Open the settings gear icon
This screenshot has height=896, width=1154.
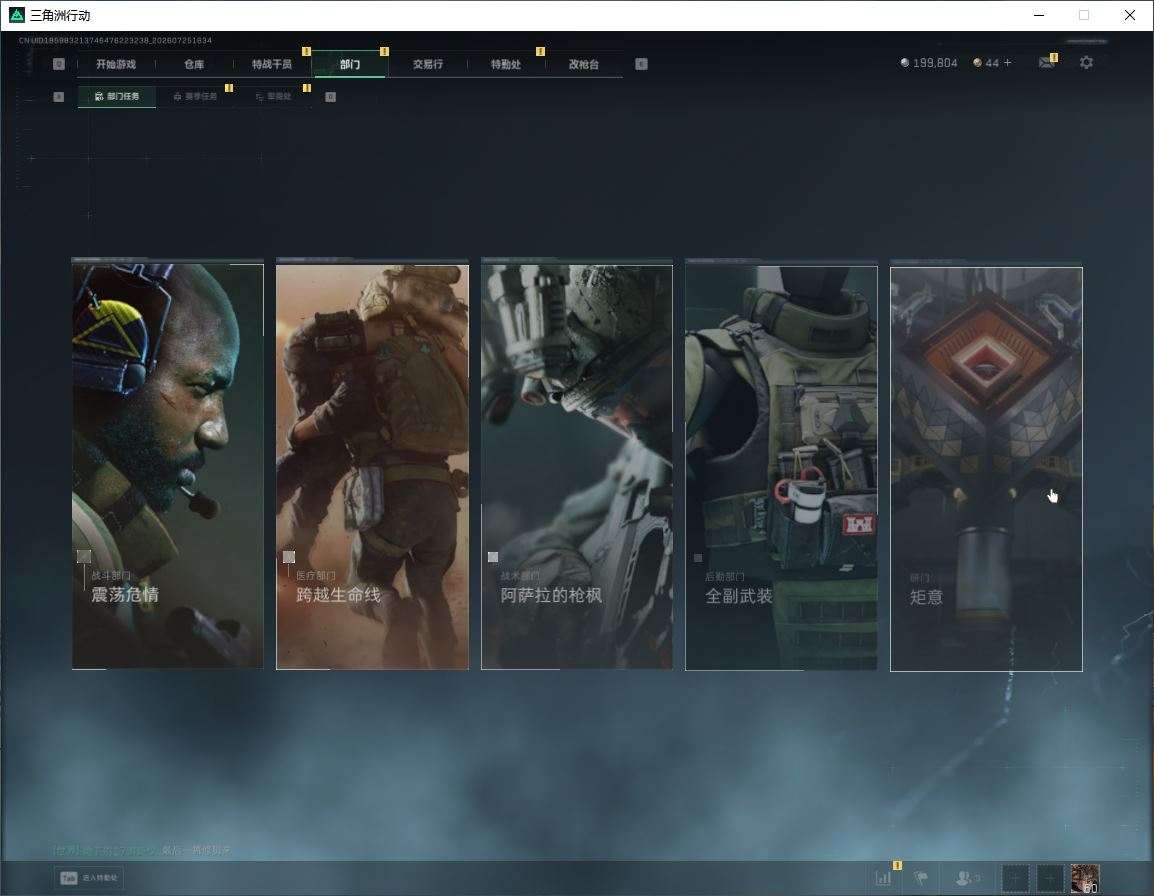[1086, 63]
